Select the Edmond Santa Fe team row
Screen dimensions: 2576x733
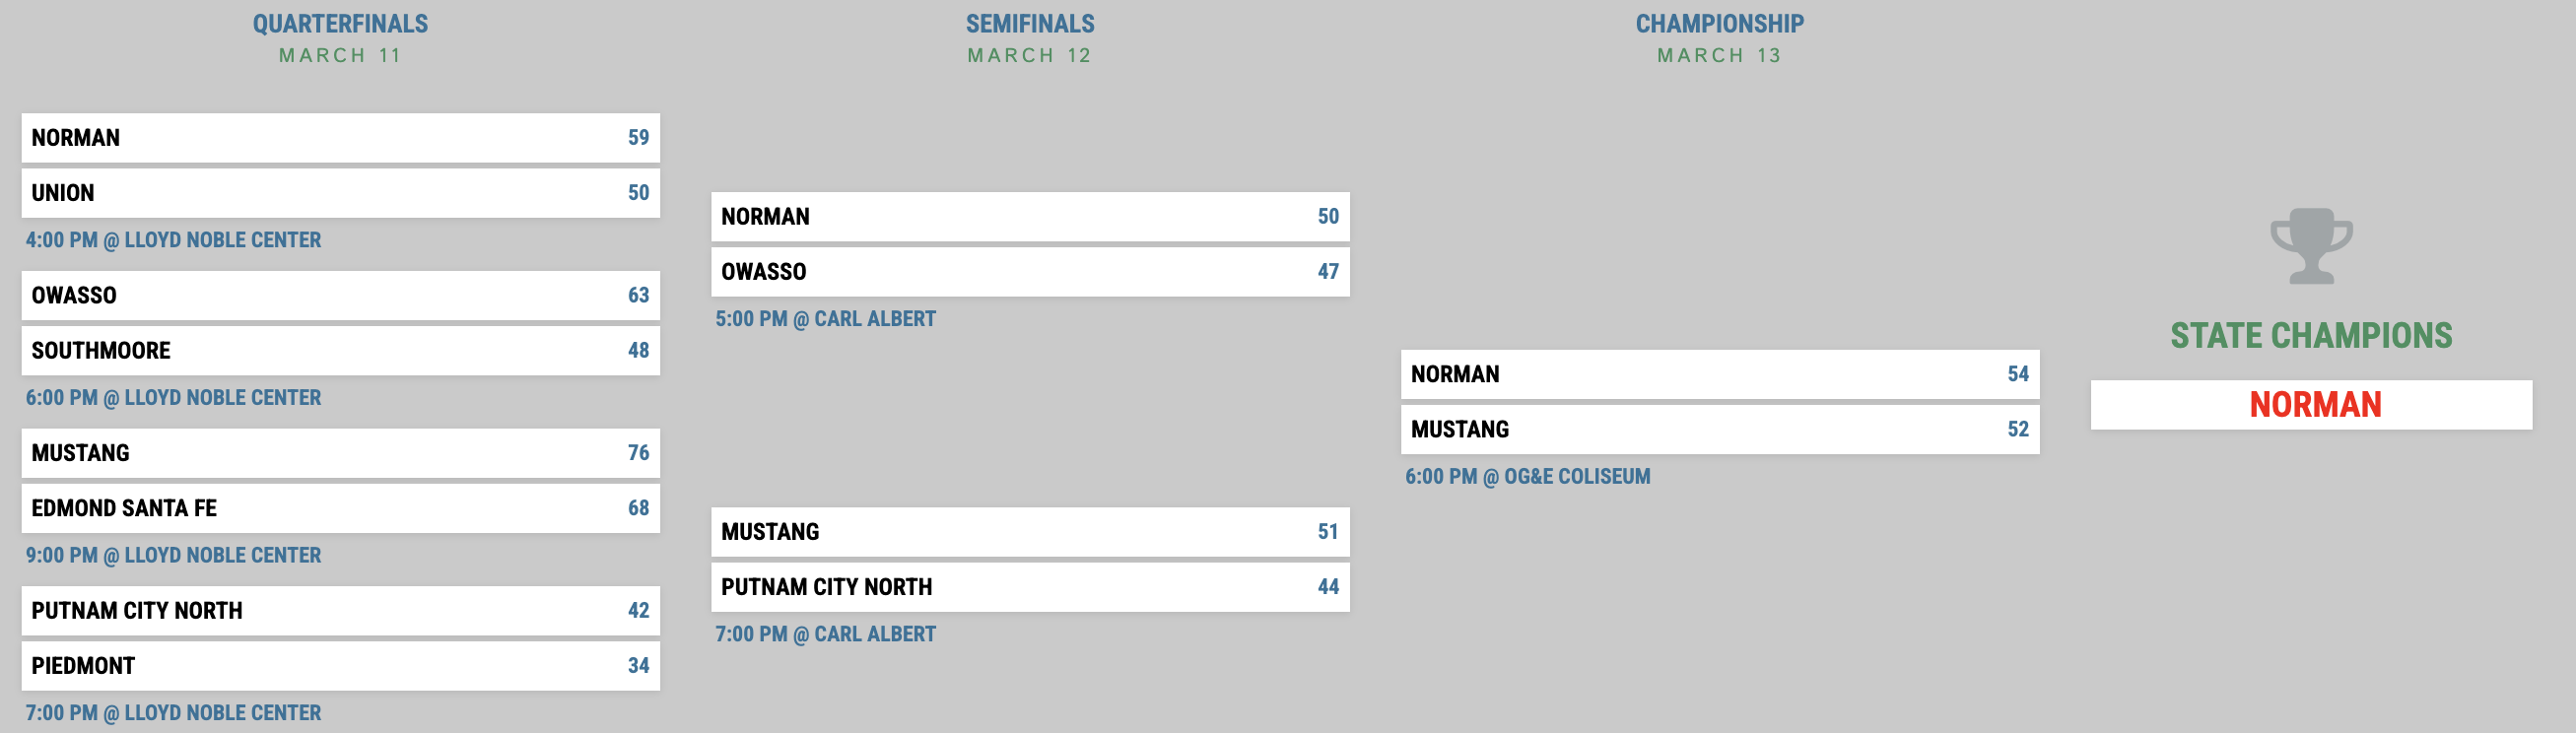340,508
